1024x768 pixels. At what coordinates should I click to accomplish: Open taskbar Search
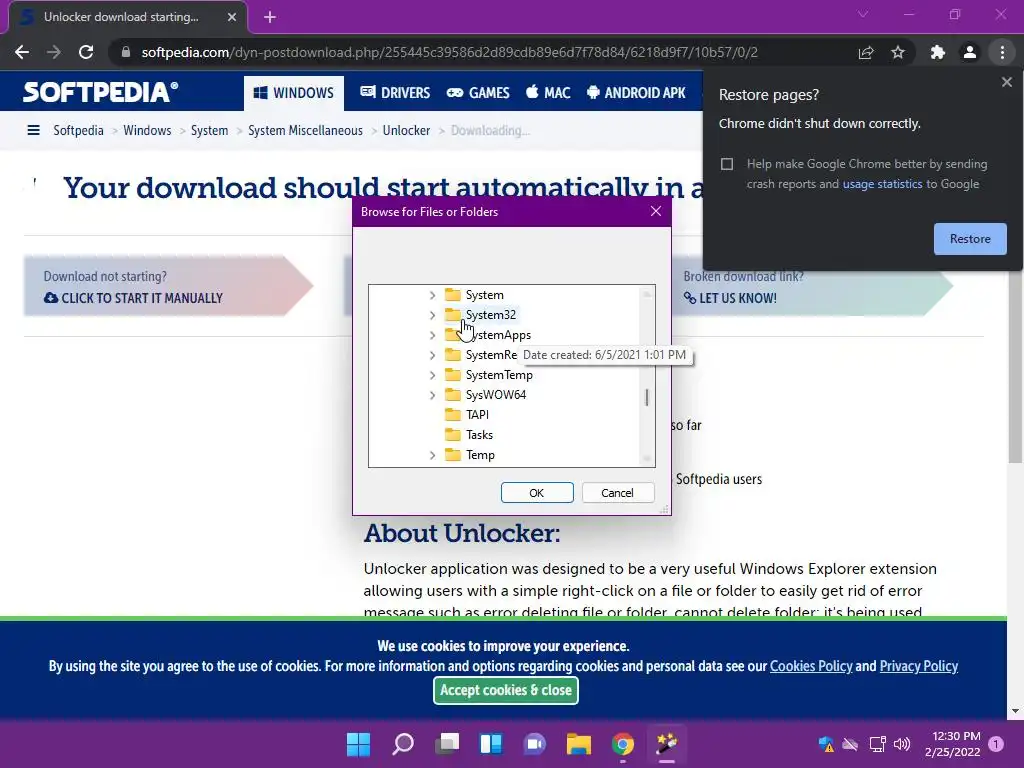(x=402, y=744)
